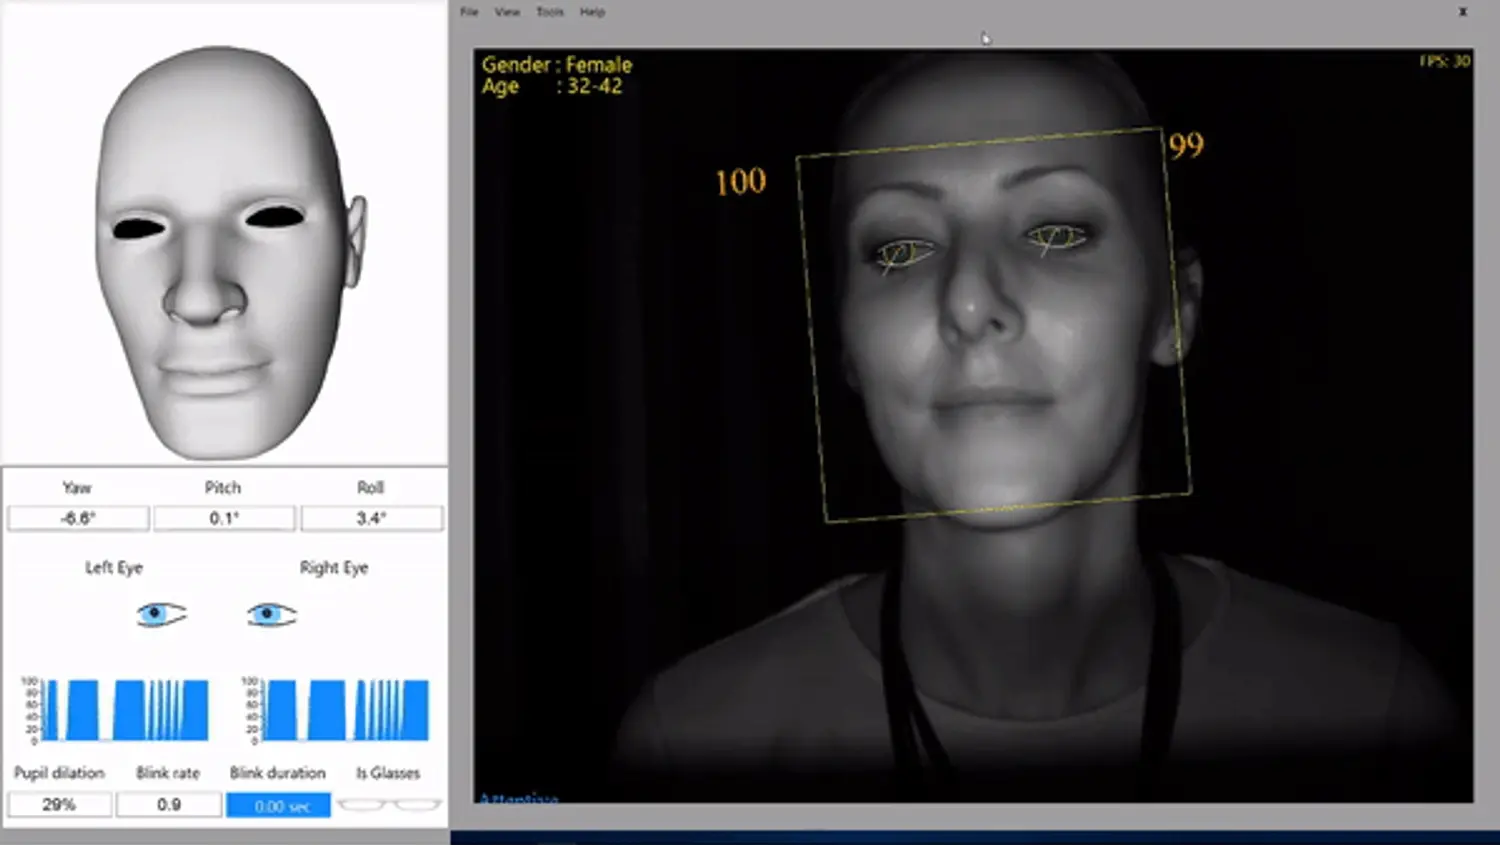Open the View menu
The image size is (1500, 845).
507,12
